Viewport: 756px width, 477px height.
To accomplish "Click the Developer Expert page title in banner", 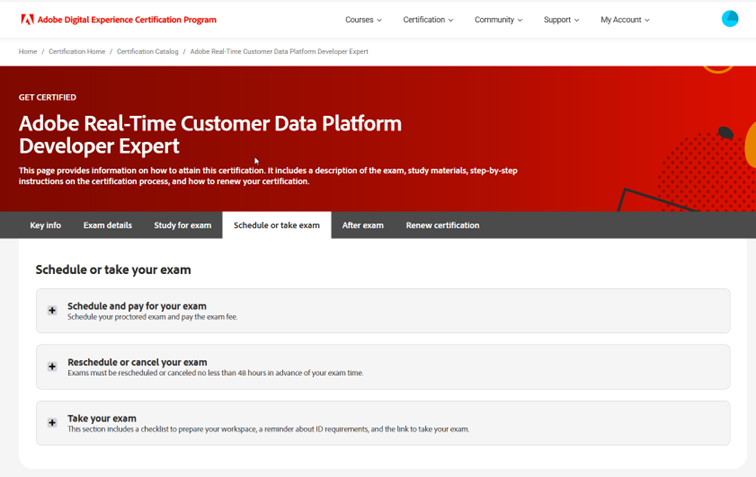I will [x=210, y=135].
